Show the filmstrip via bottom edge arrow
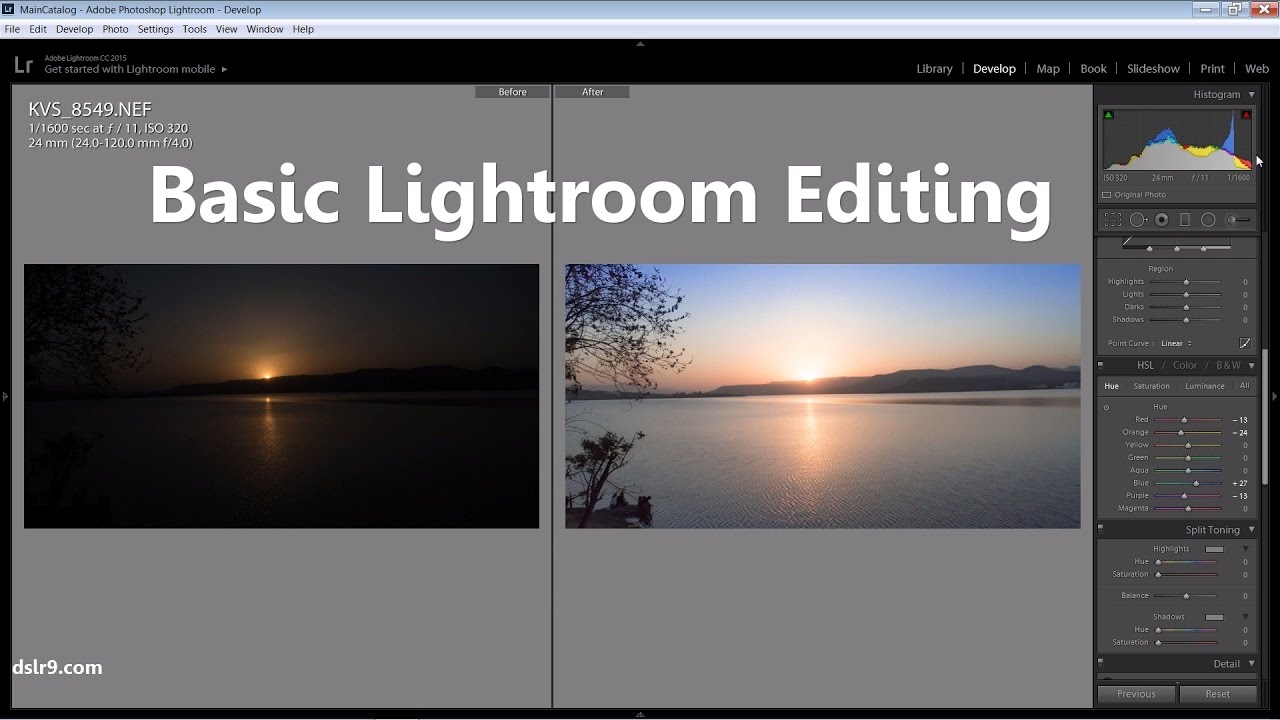Screen dimensions: 1280x720 pos(640,715)
